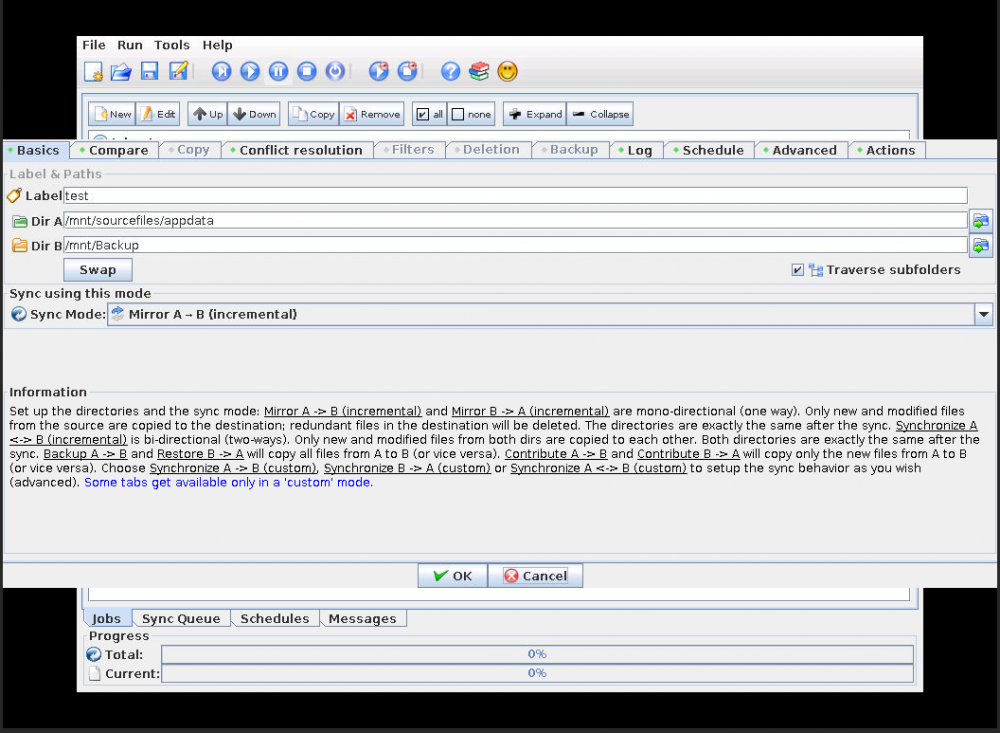Start the schedule engine play-clock icon
The height and width of the screenshot is (733, 1000).
(379, 71)
